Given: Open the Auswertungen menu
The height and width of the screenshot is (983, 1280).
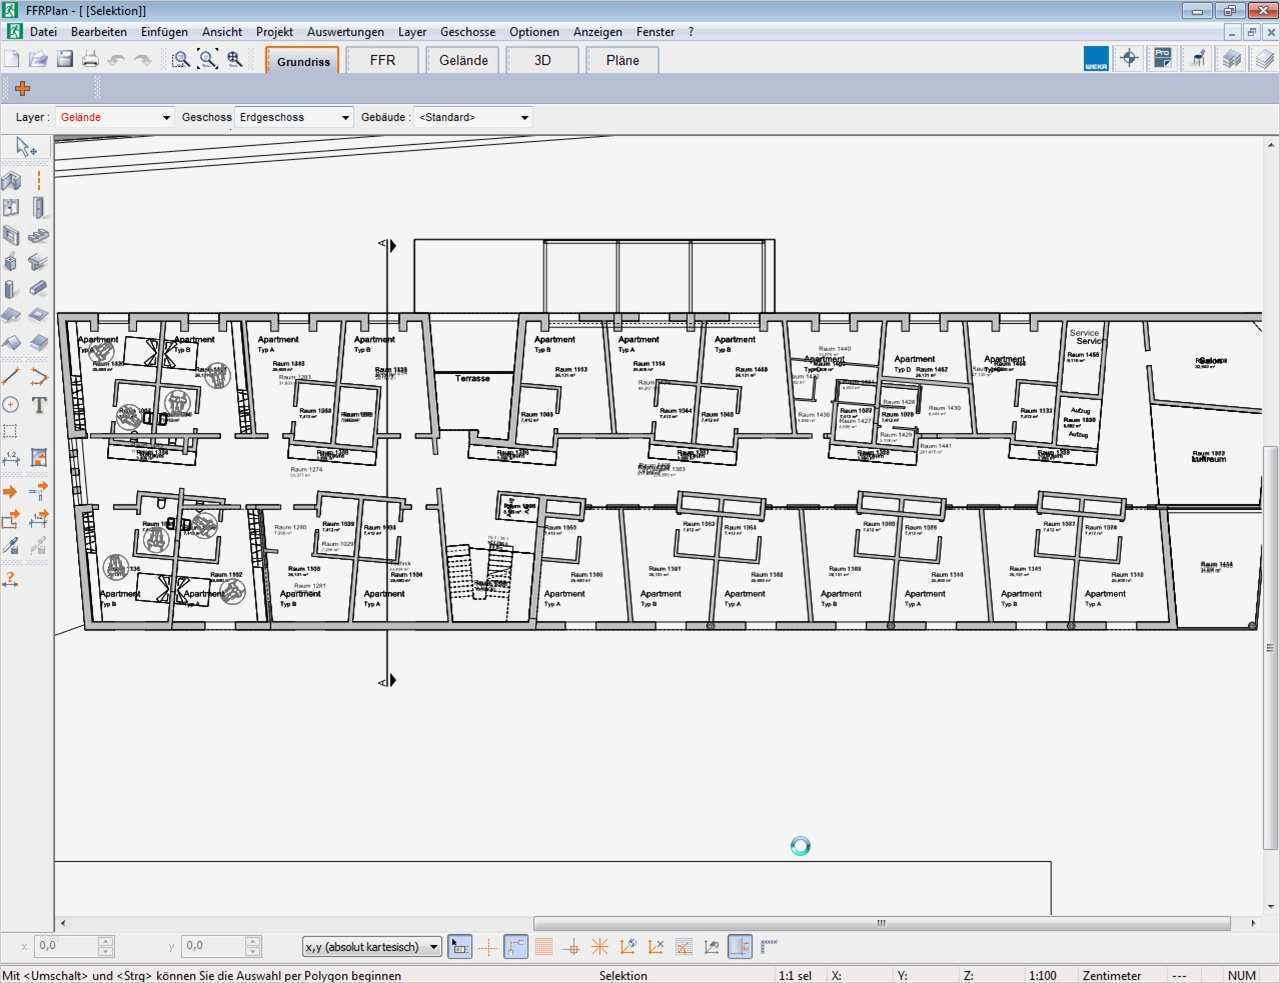Looking at the screenshot, I should click(345, 32).
